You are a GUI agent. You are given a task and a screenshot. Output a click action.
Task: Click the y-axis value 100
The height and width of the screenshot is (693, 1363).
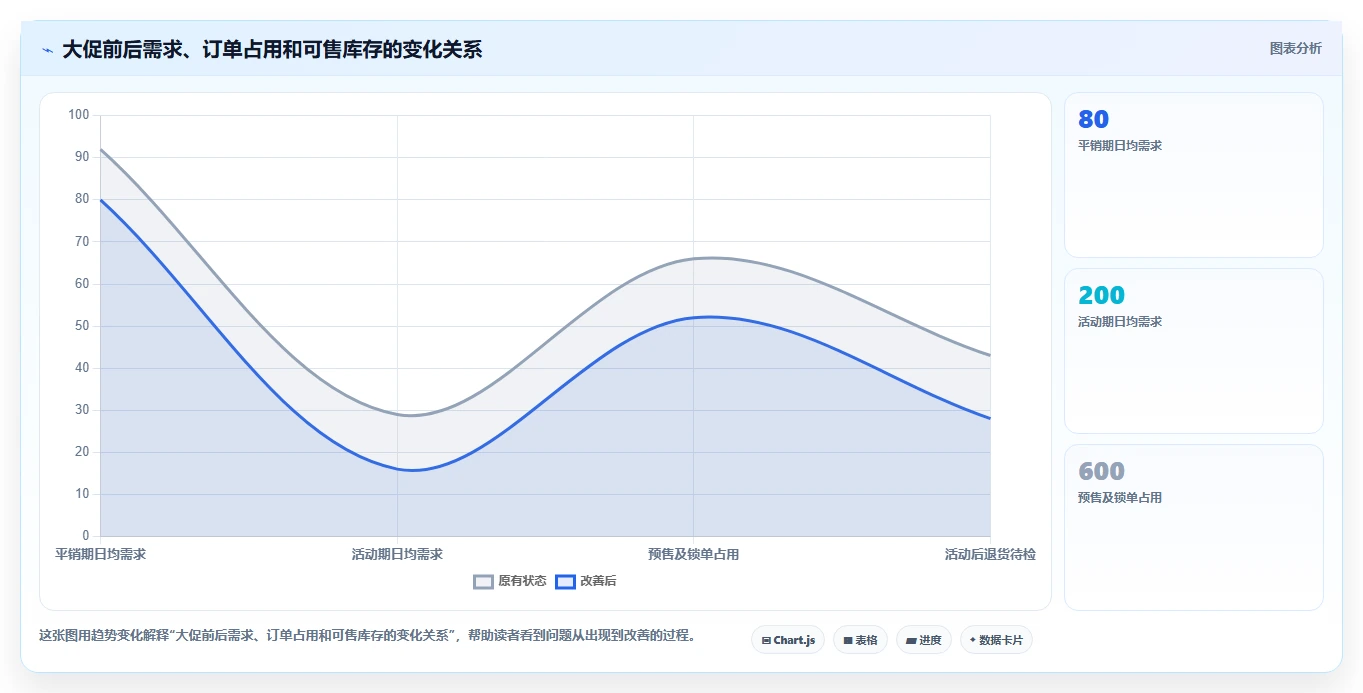click(x=79, y=115)
